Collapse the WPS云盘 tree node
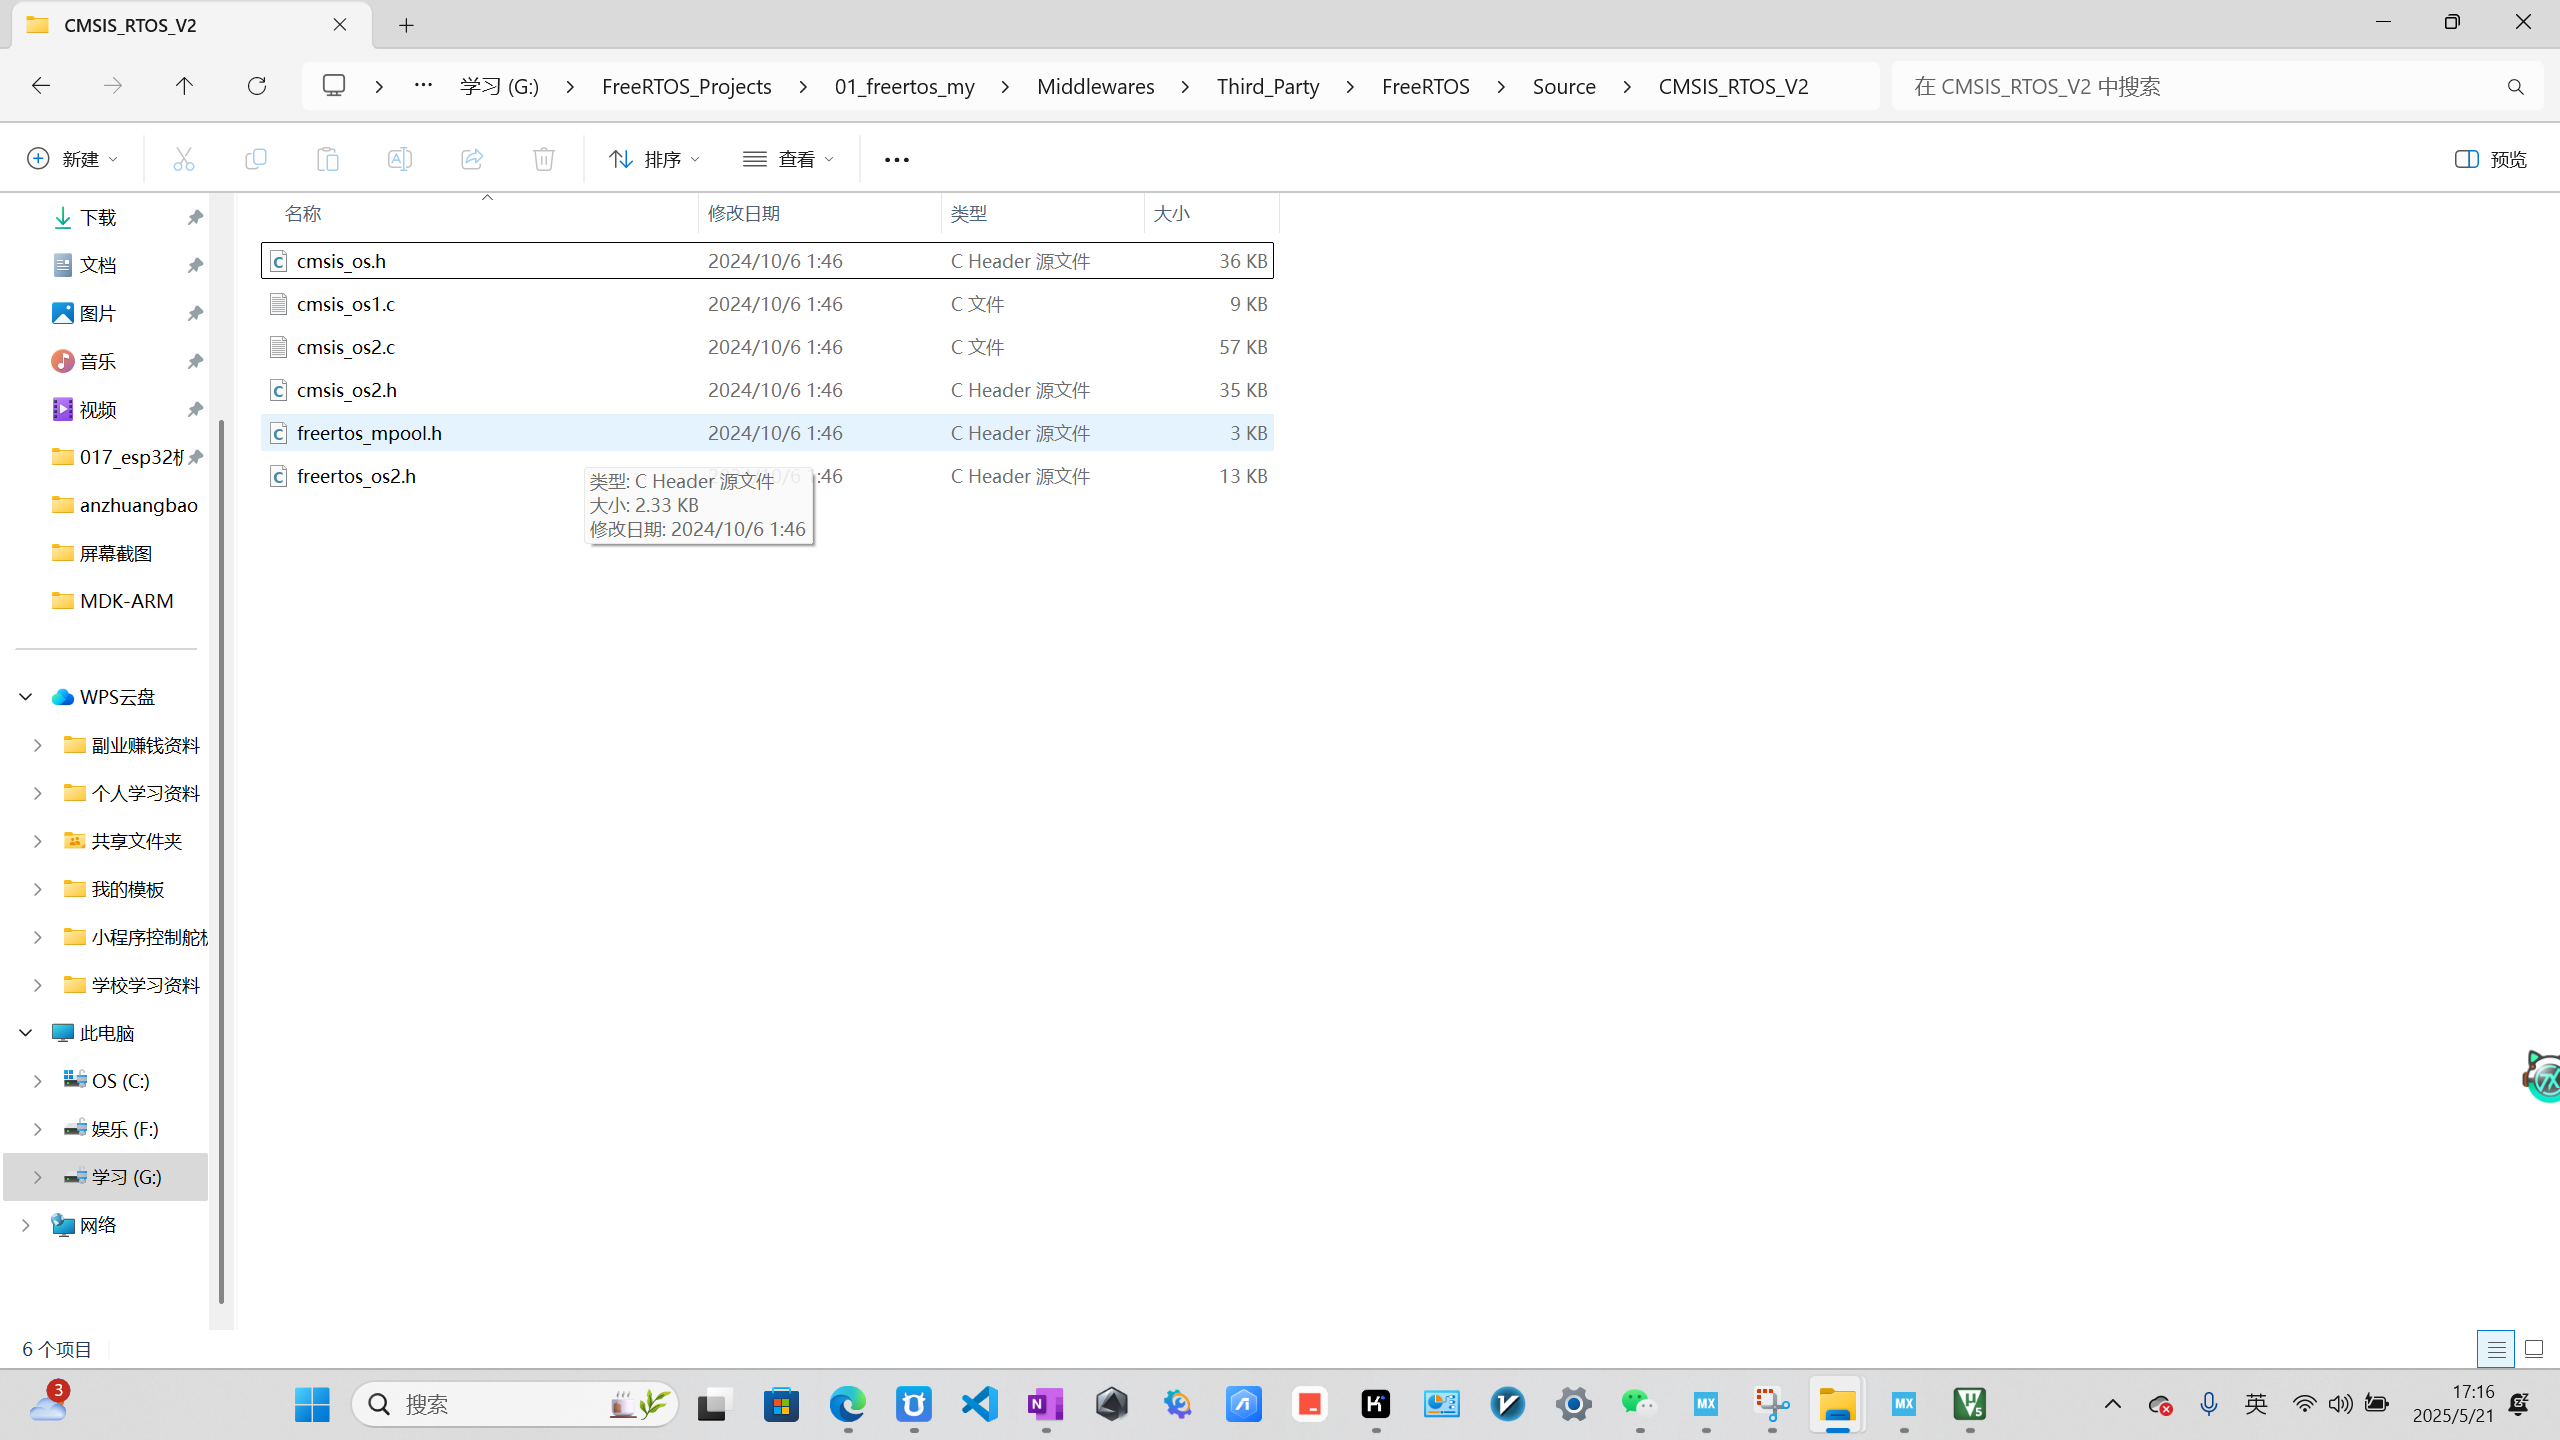This screenshot has height=1440, width=2560. (26, 697)
